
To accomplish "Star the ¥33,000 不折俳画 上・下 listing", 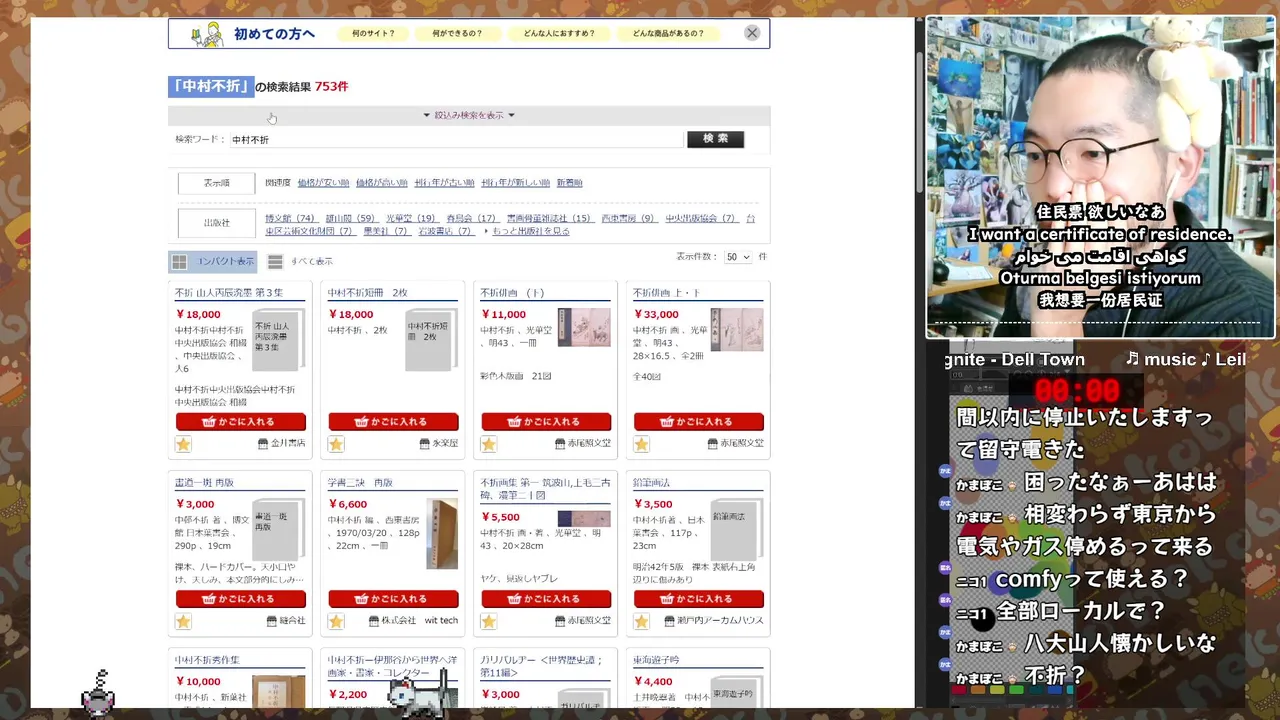I will [641, 444].
